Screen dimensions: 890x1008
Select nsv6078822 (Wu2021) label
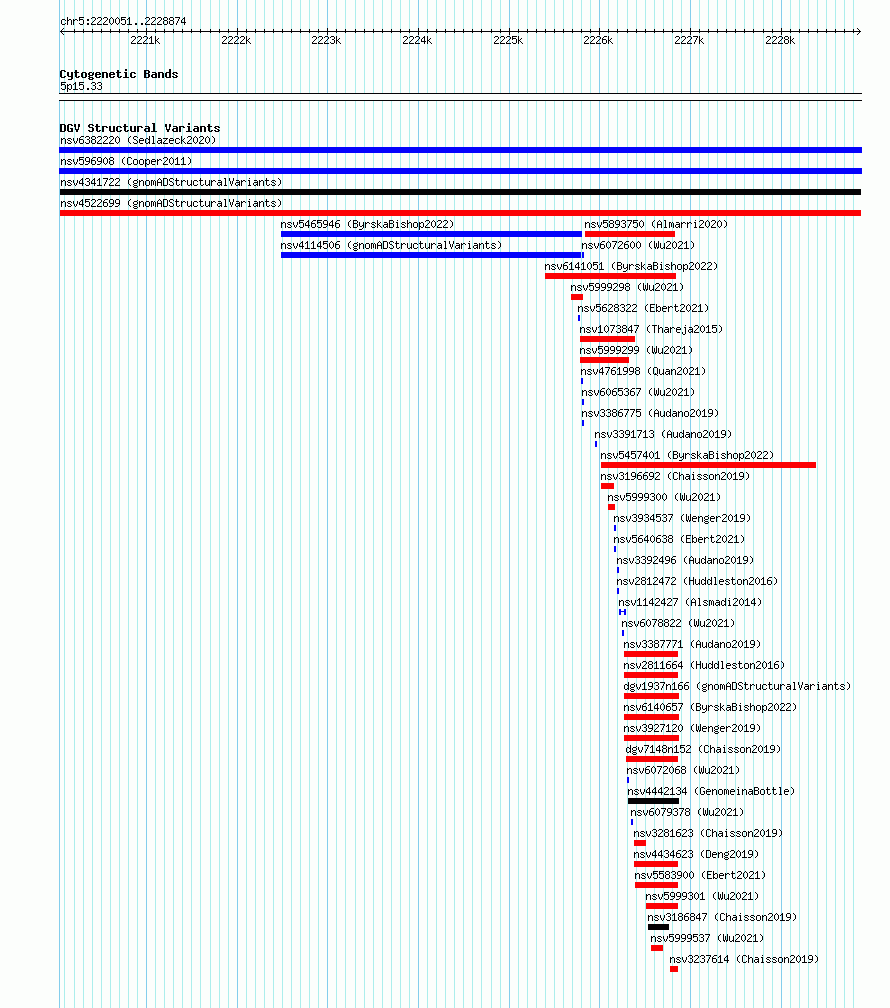[x=678, y=624]
